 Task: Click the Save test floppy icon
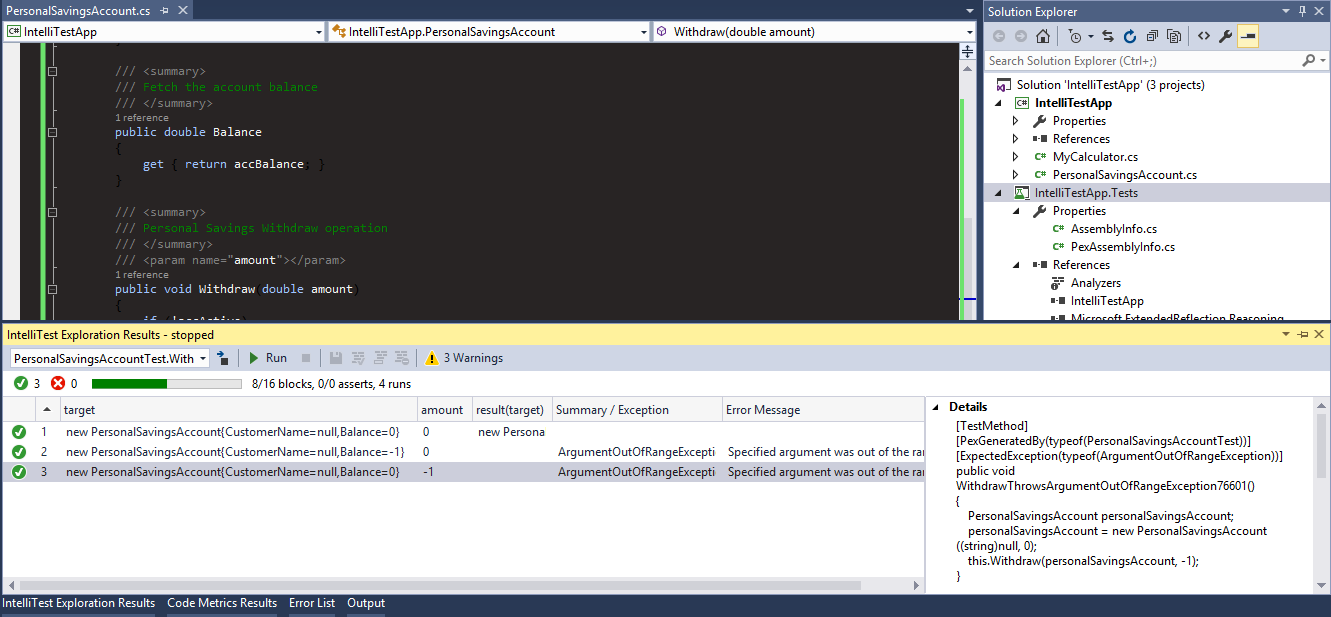(x=335, y=358)
